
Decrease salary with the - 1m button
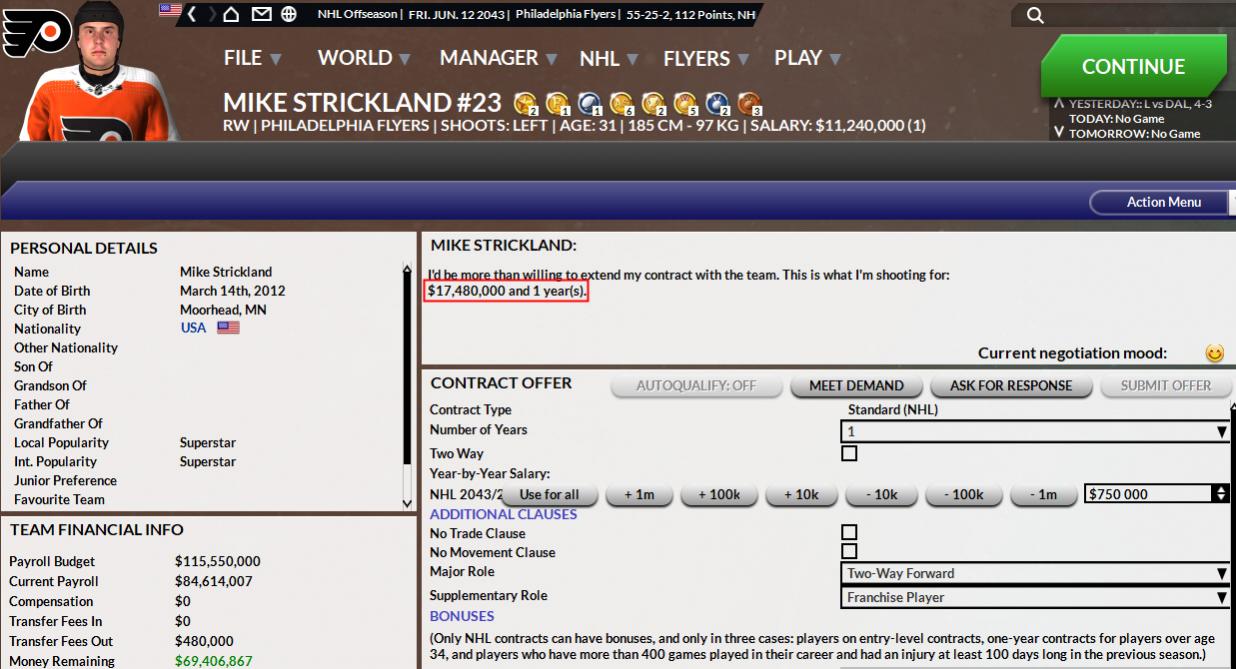coord(1043,494)
